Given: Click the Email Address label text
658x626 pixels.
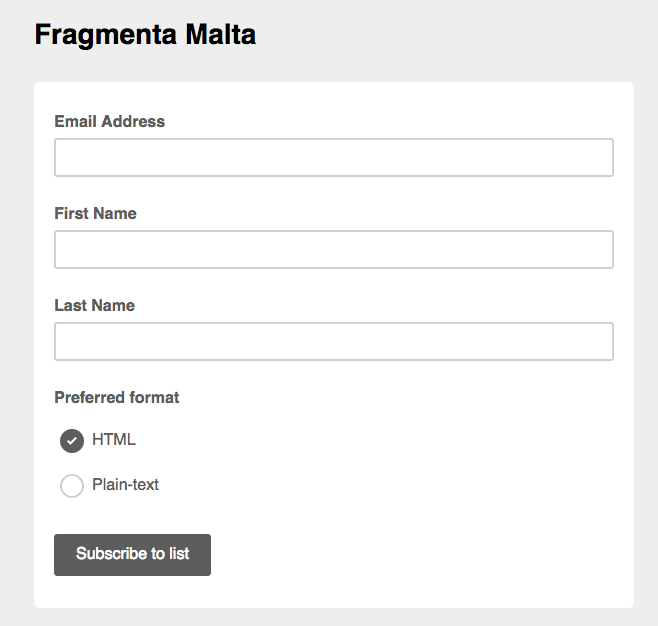Looking at the screenshot, I should pos(109,121).
